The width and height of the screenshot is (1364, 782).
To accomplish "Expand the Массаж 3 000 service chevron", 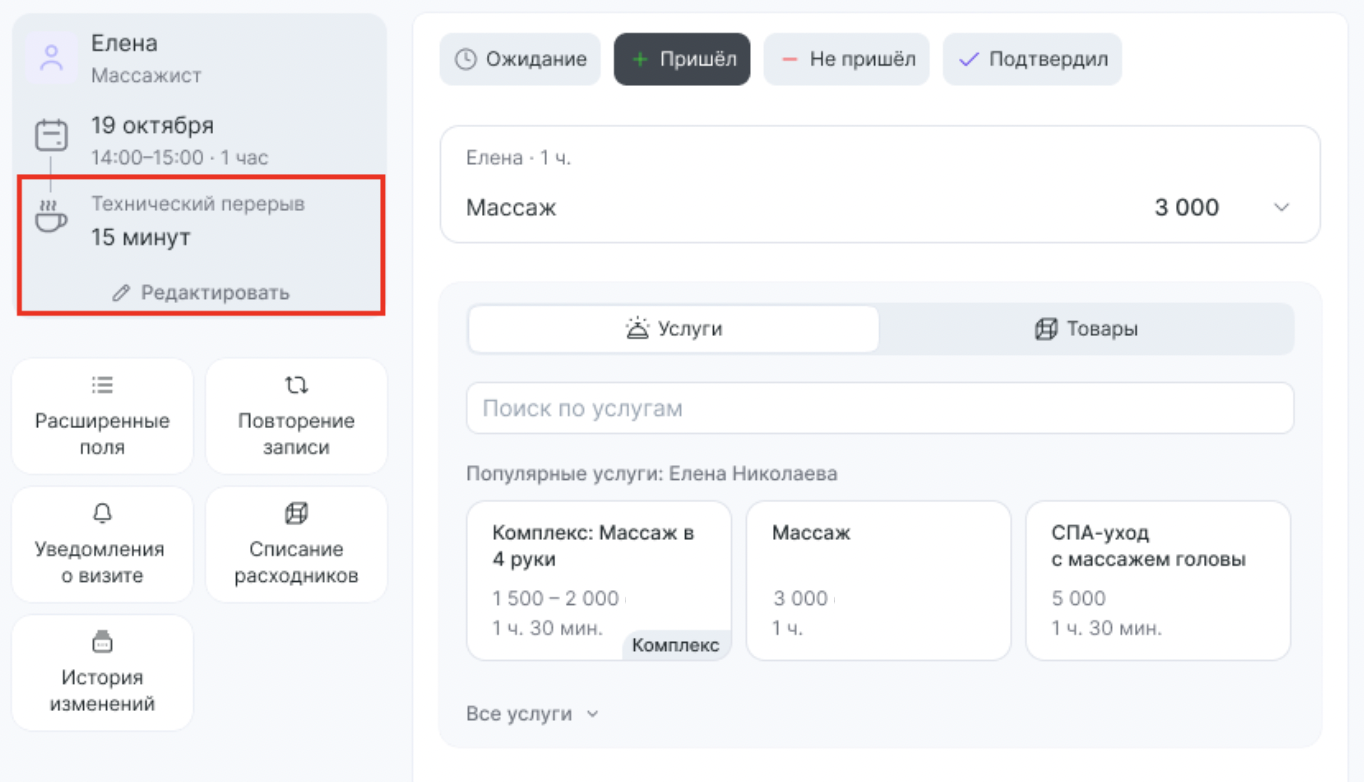I will (x=1281, y=208).
